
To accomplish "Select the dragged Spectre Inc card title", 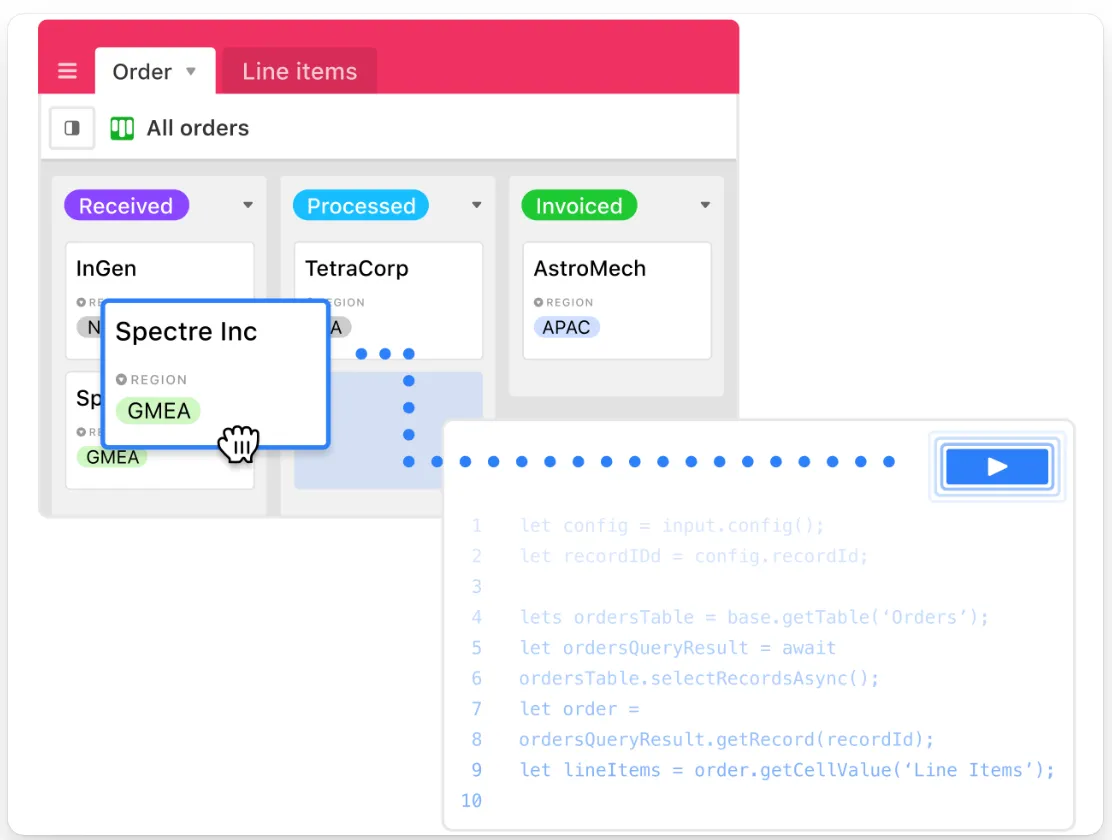I will pyautogui.click(x=187, y=332).
